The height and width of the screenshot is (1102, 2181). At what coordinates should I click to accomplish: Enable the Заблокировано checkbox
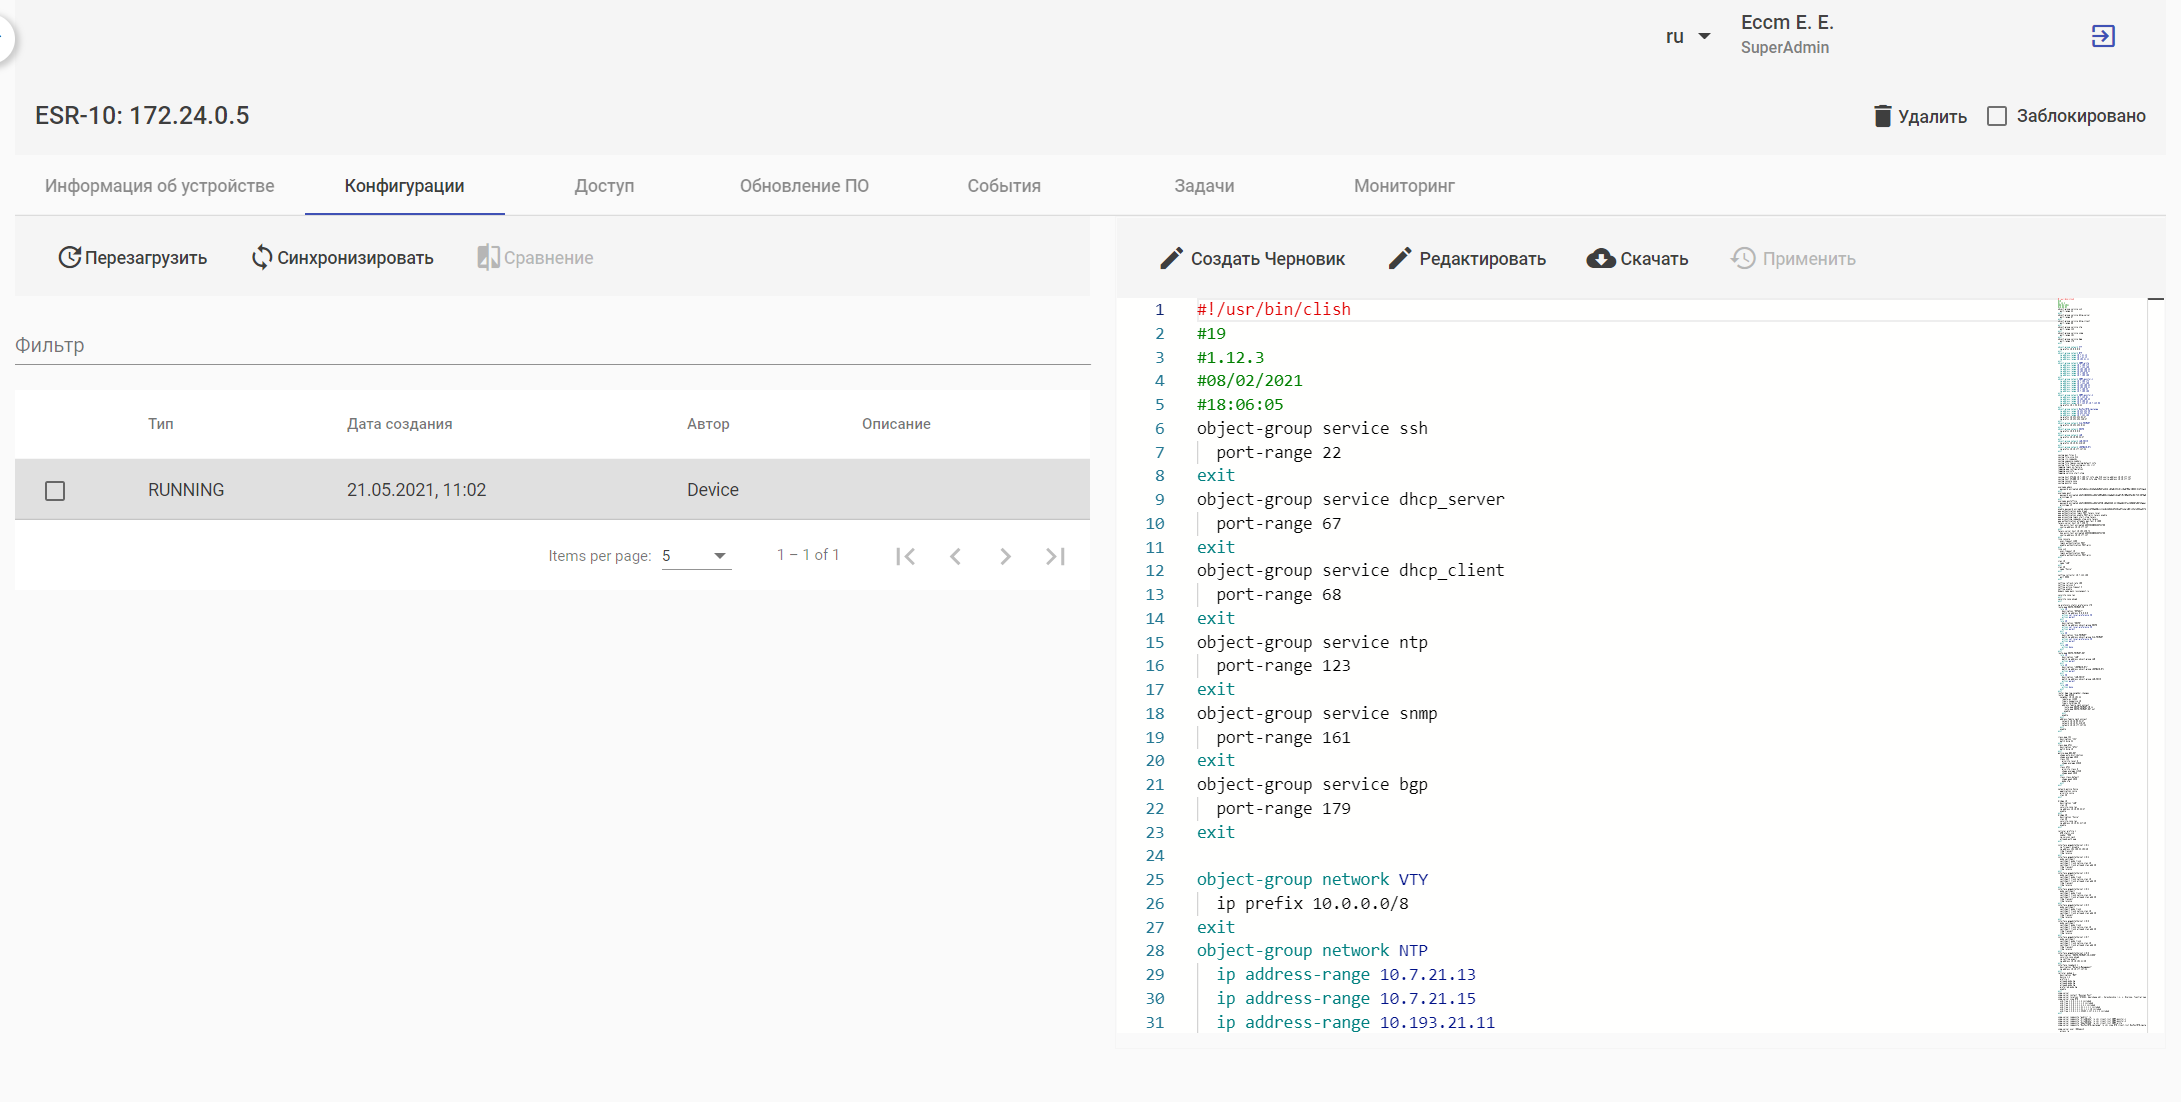tap(1996, 116)
